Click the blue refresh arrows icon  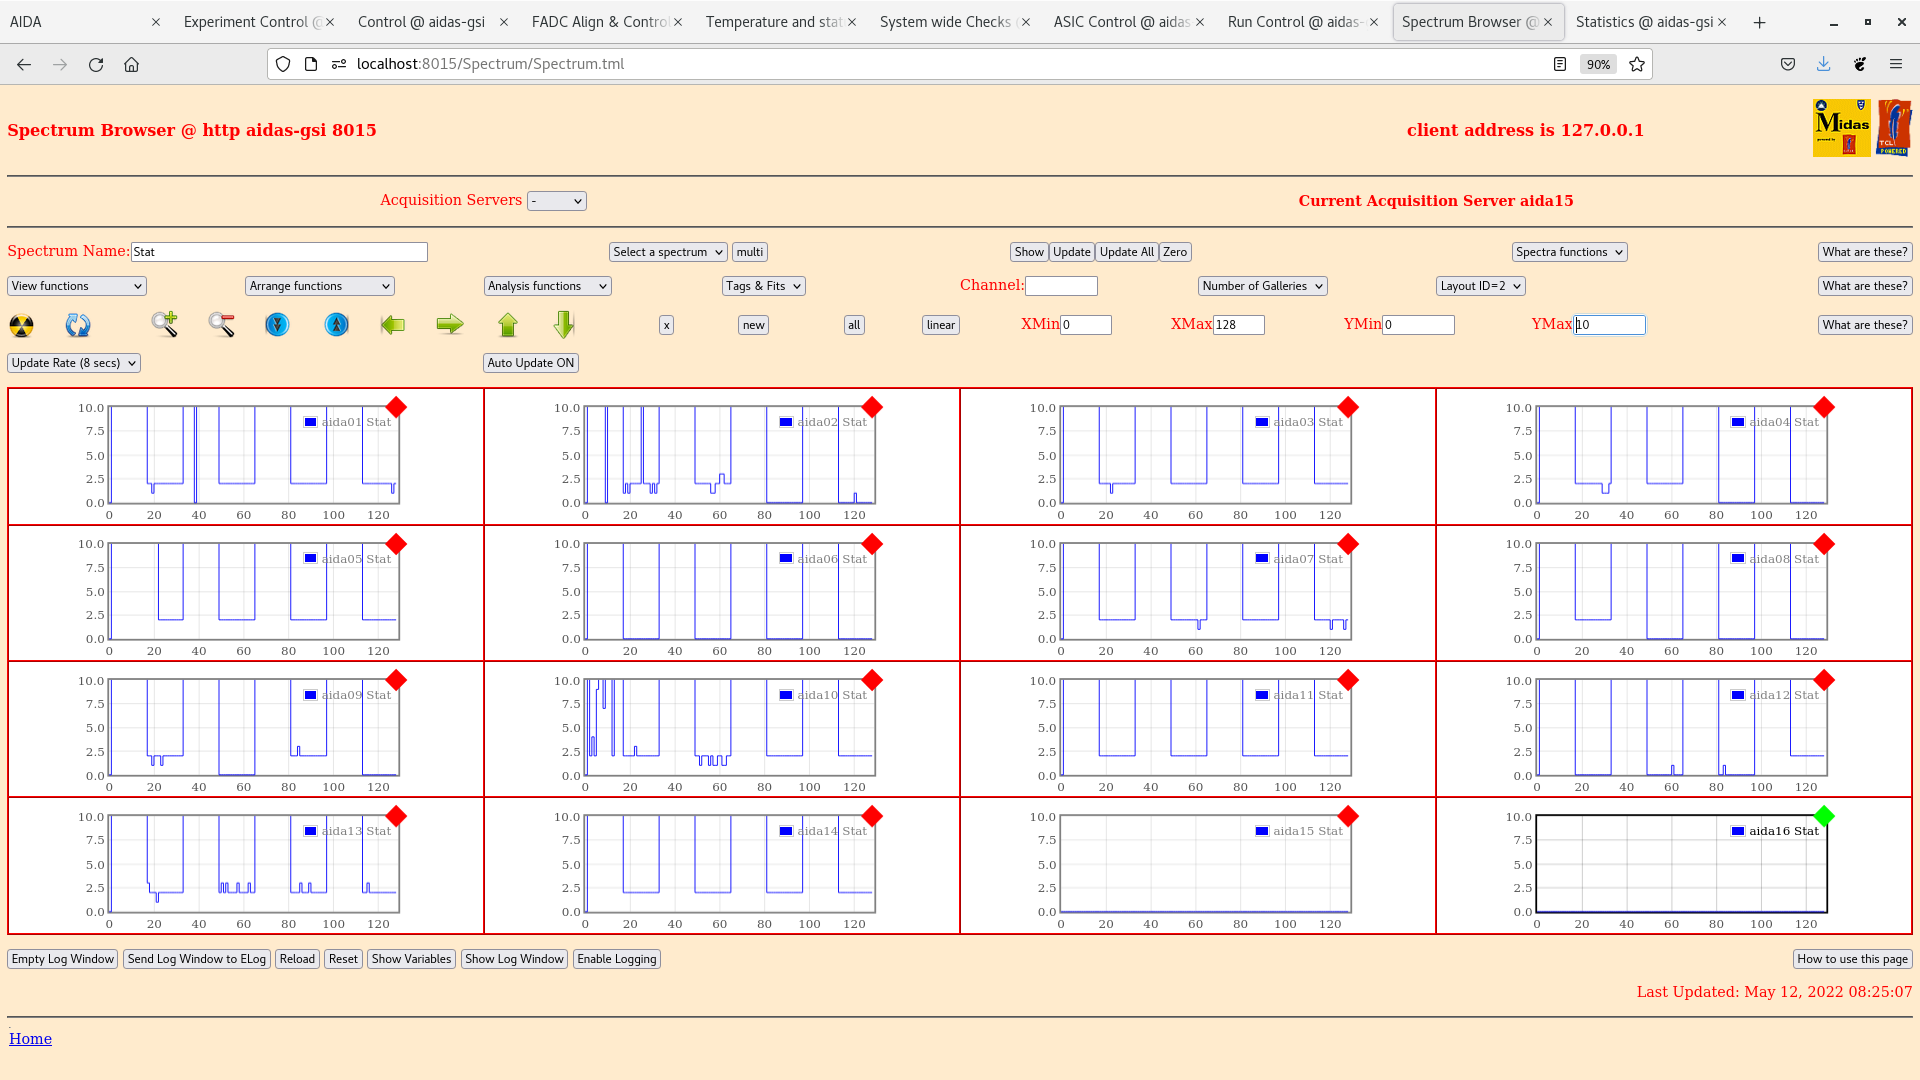coord(78,325)
